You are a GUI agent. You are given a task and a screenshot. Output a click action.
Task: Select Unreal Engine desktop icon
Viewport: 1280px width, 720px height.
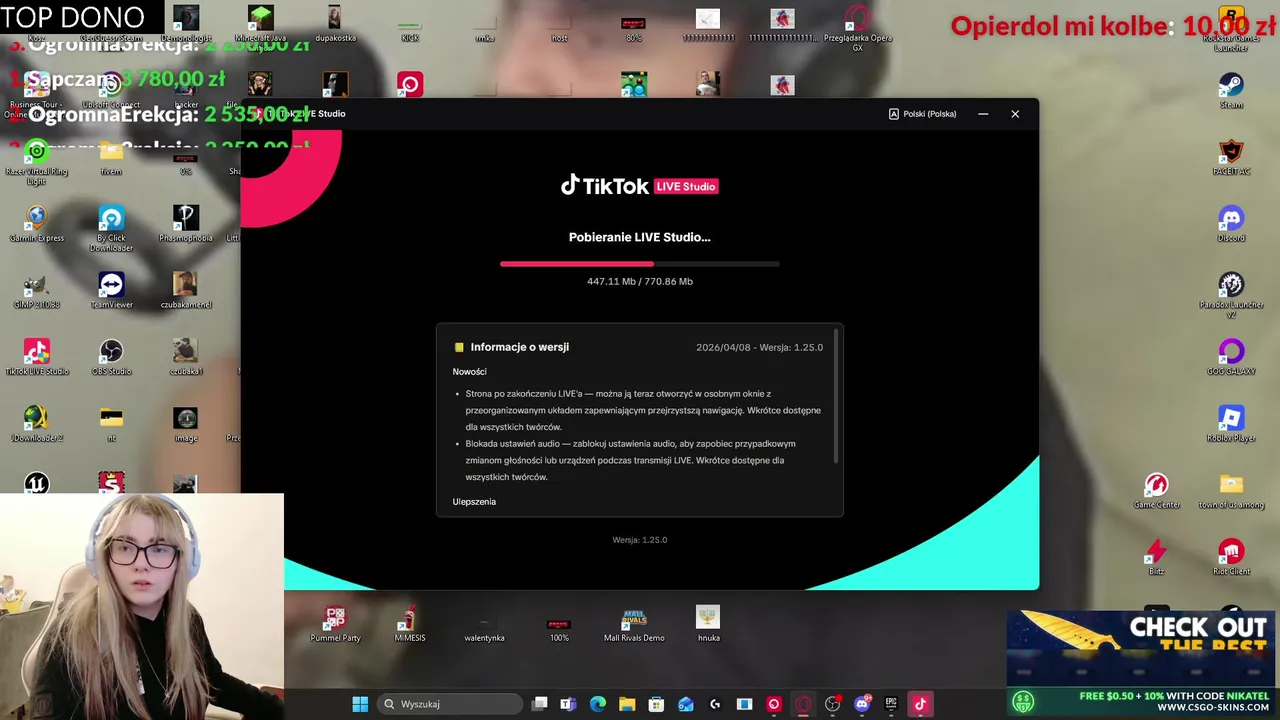(36, 483)
